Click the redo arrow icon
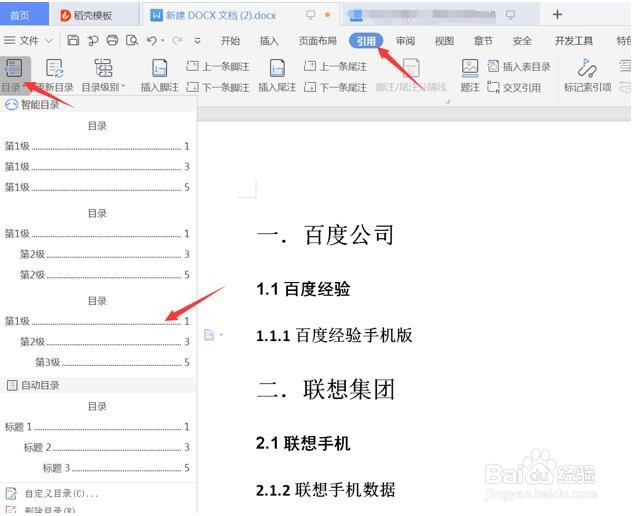633x516 pixels. (x=177, y=40)
